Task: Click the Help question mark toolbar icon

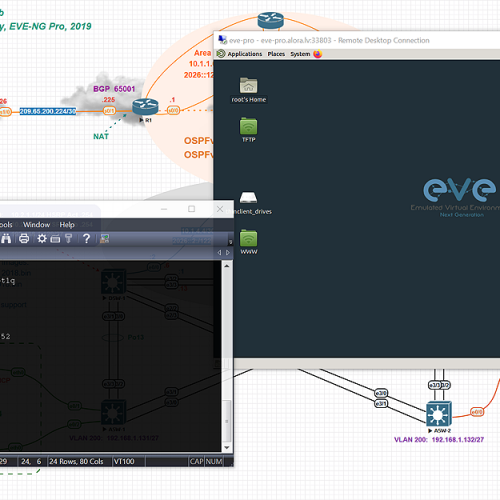Action: [86, 238]
